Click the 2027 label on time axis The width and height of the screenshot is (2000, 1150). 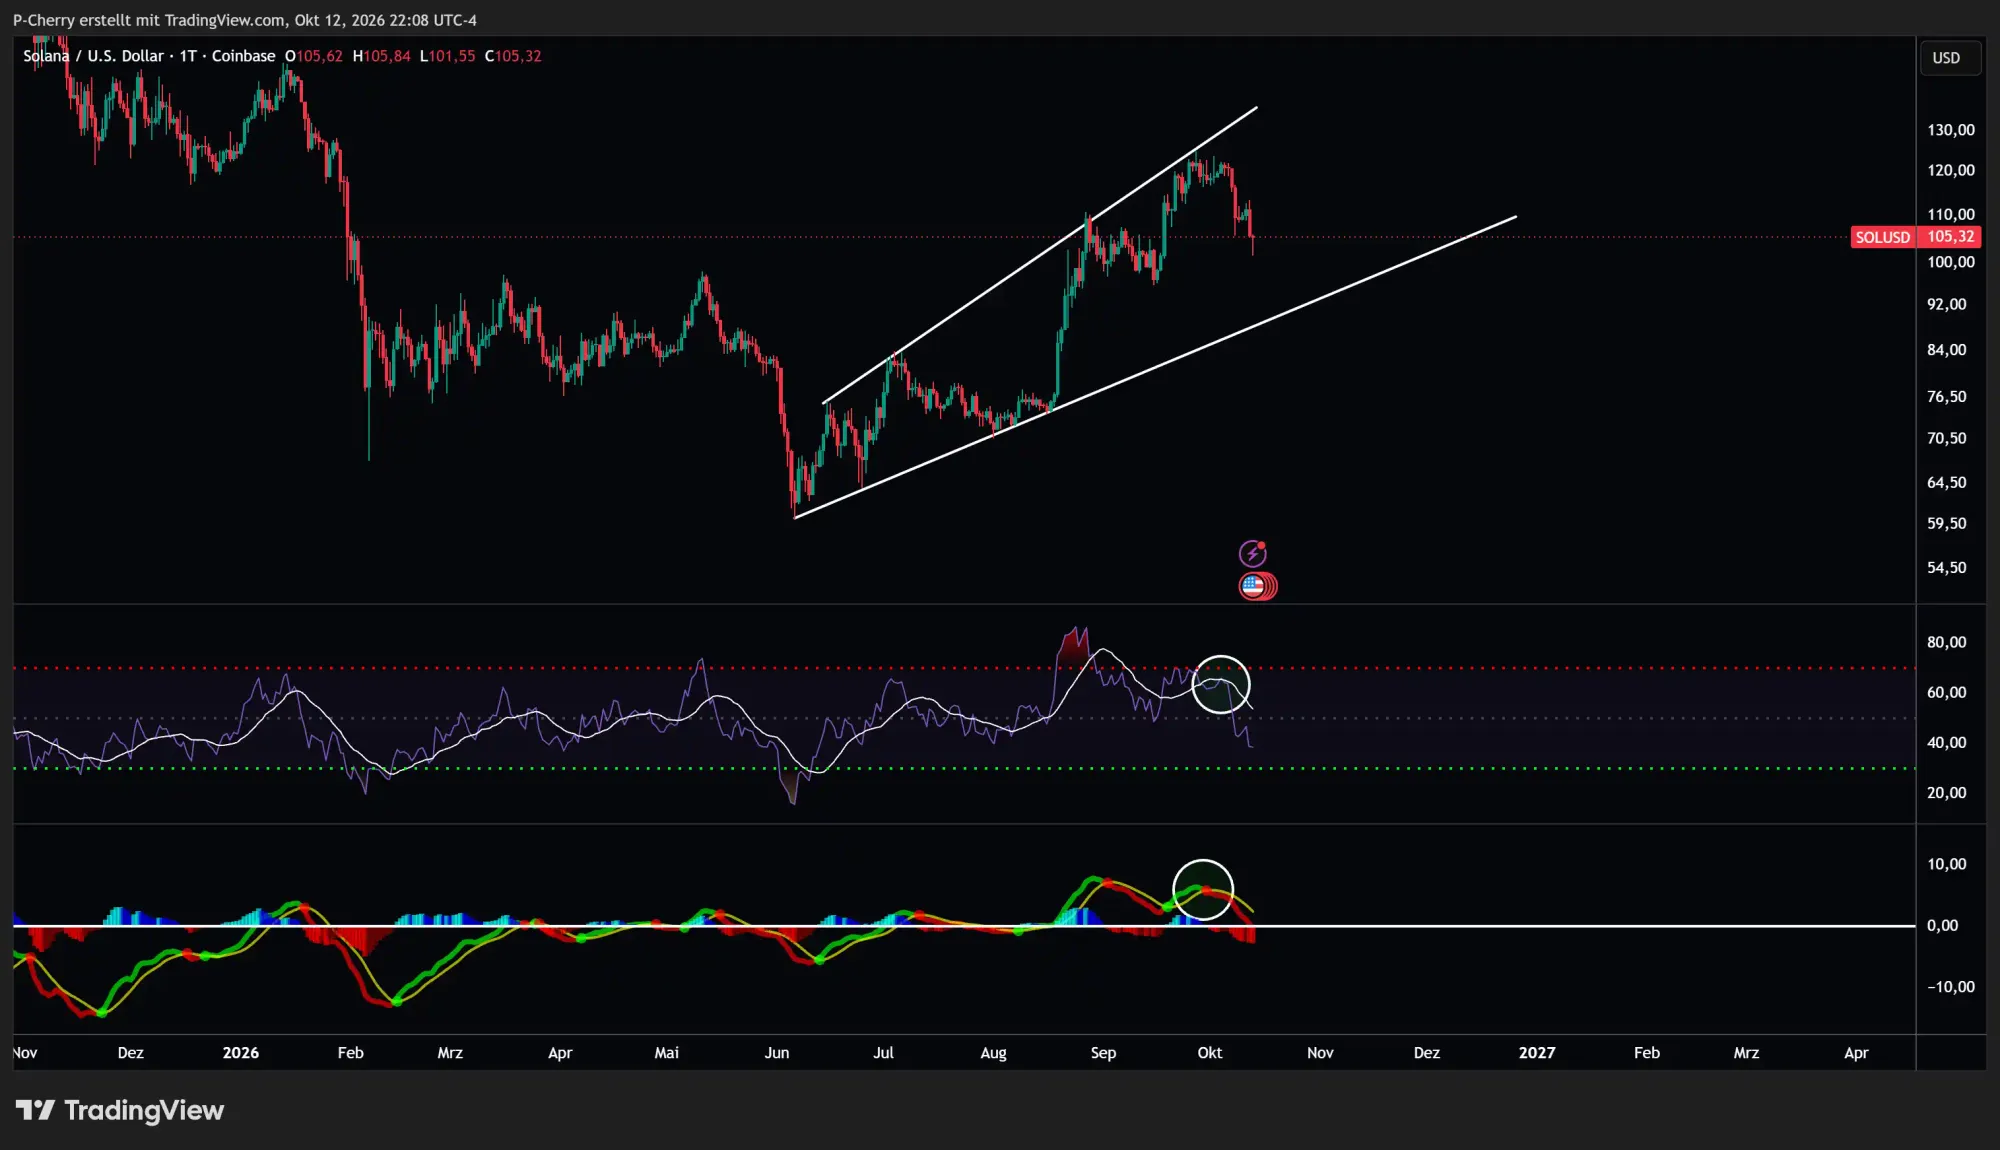[x=1537, y=1053]
